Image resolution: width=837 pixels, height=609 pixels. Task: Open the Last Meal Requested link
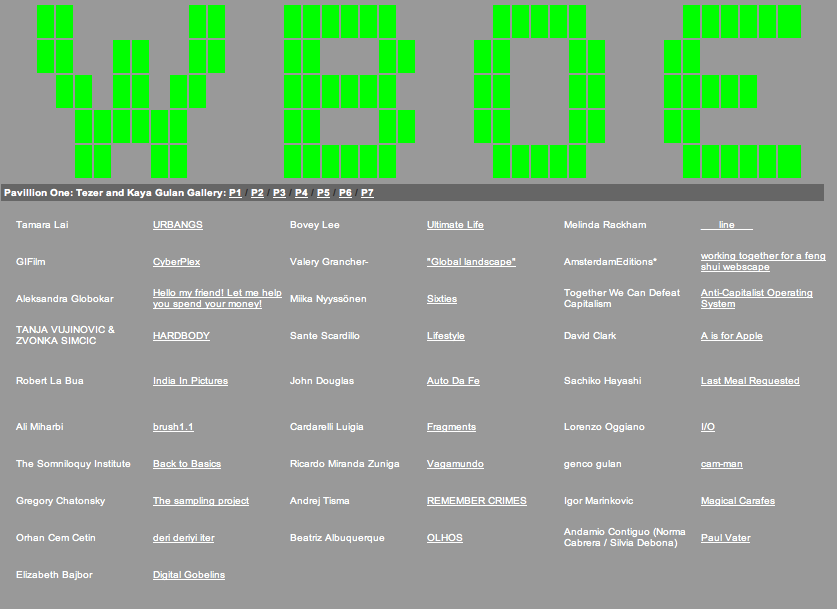(750, 381)
